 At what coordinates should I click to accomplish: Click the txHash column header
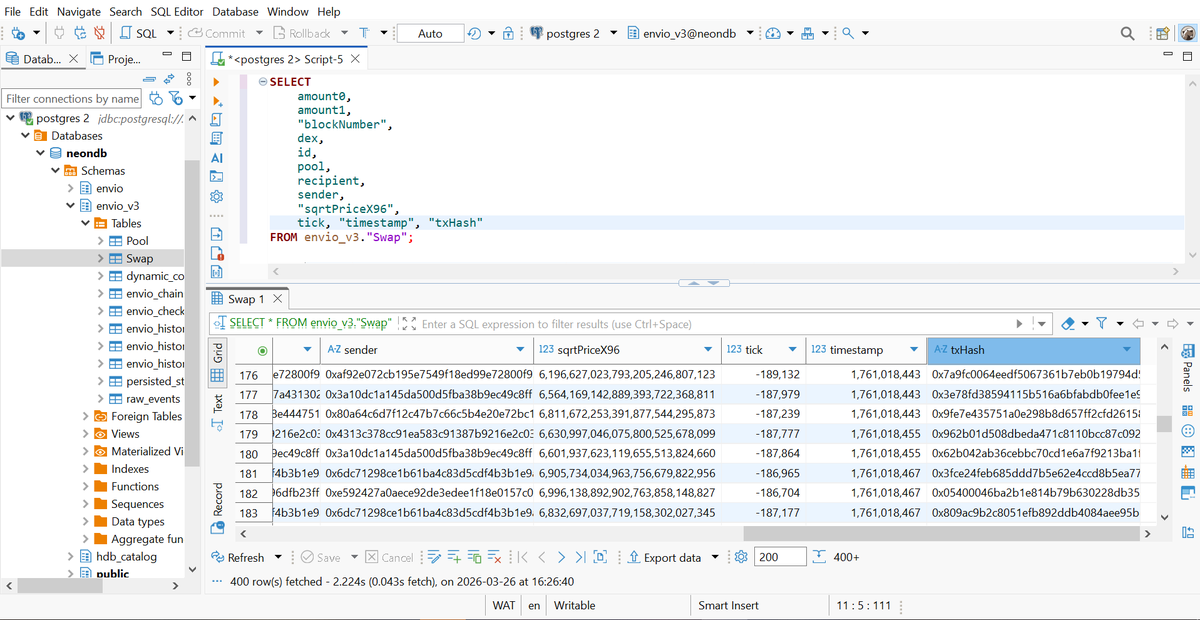[1033, 349]
